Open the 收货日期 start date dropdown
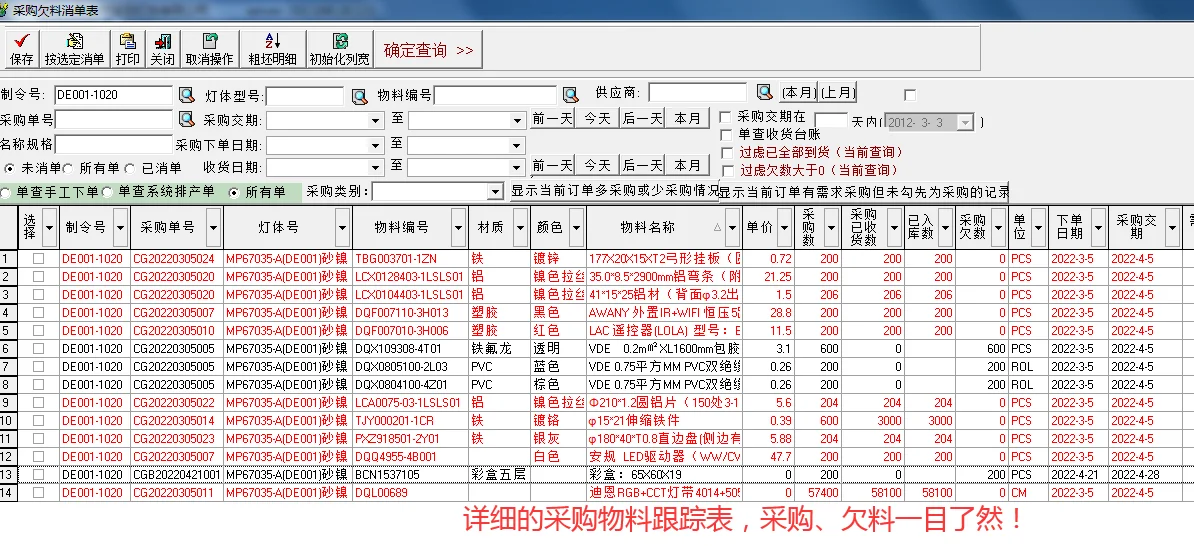 click(375, 167)
